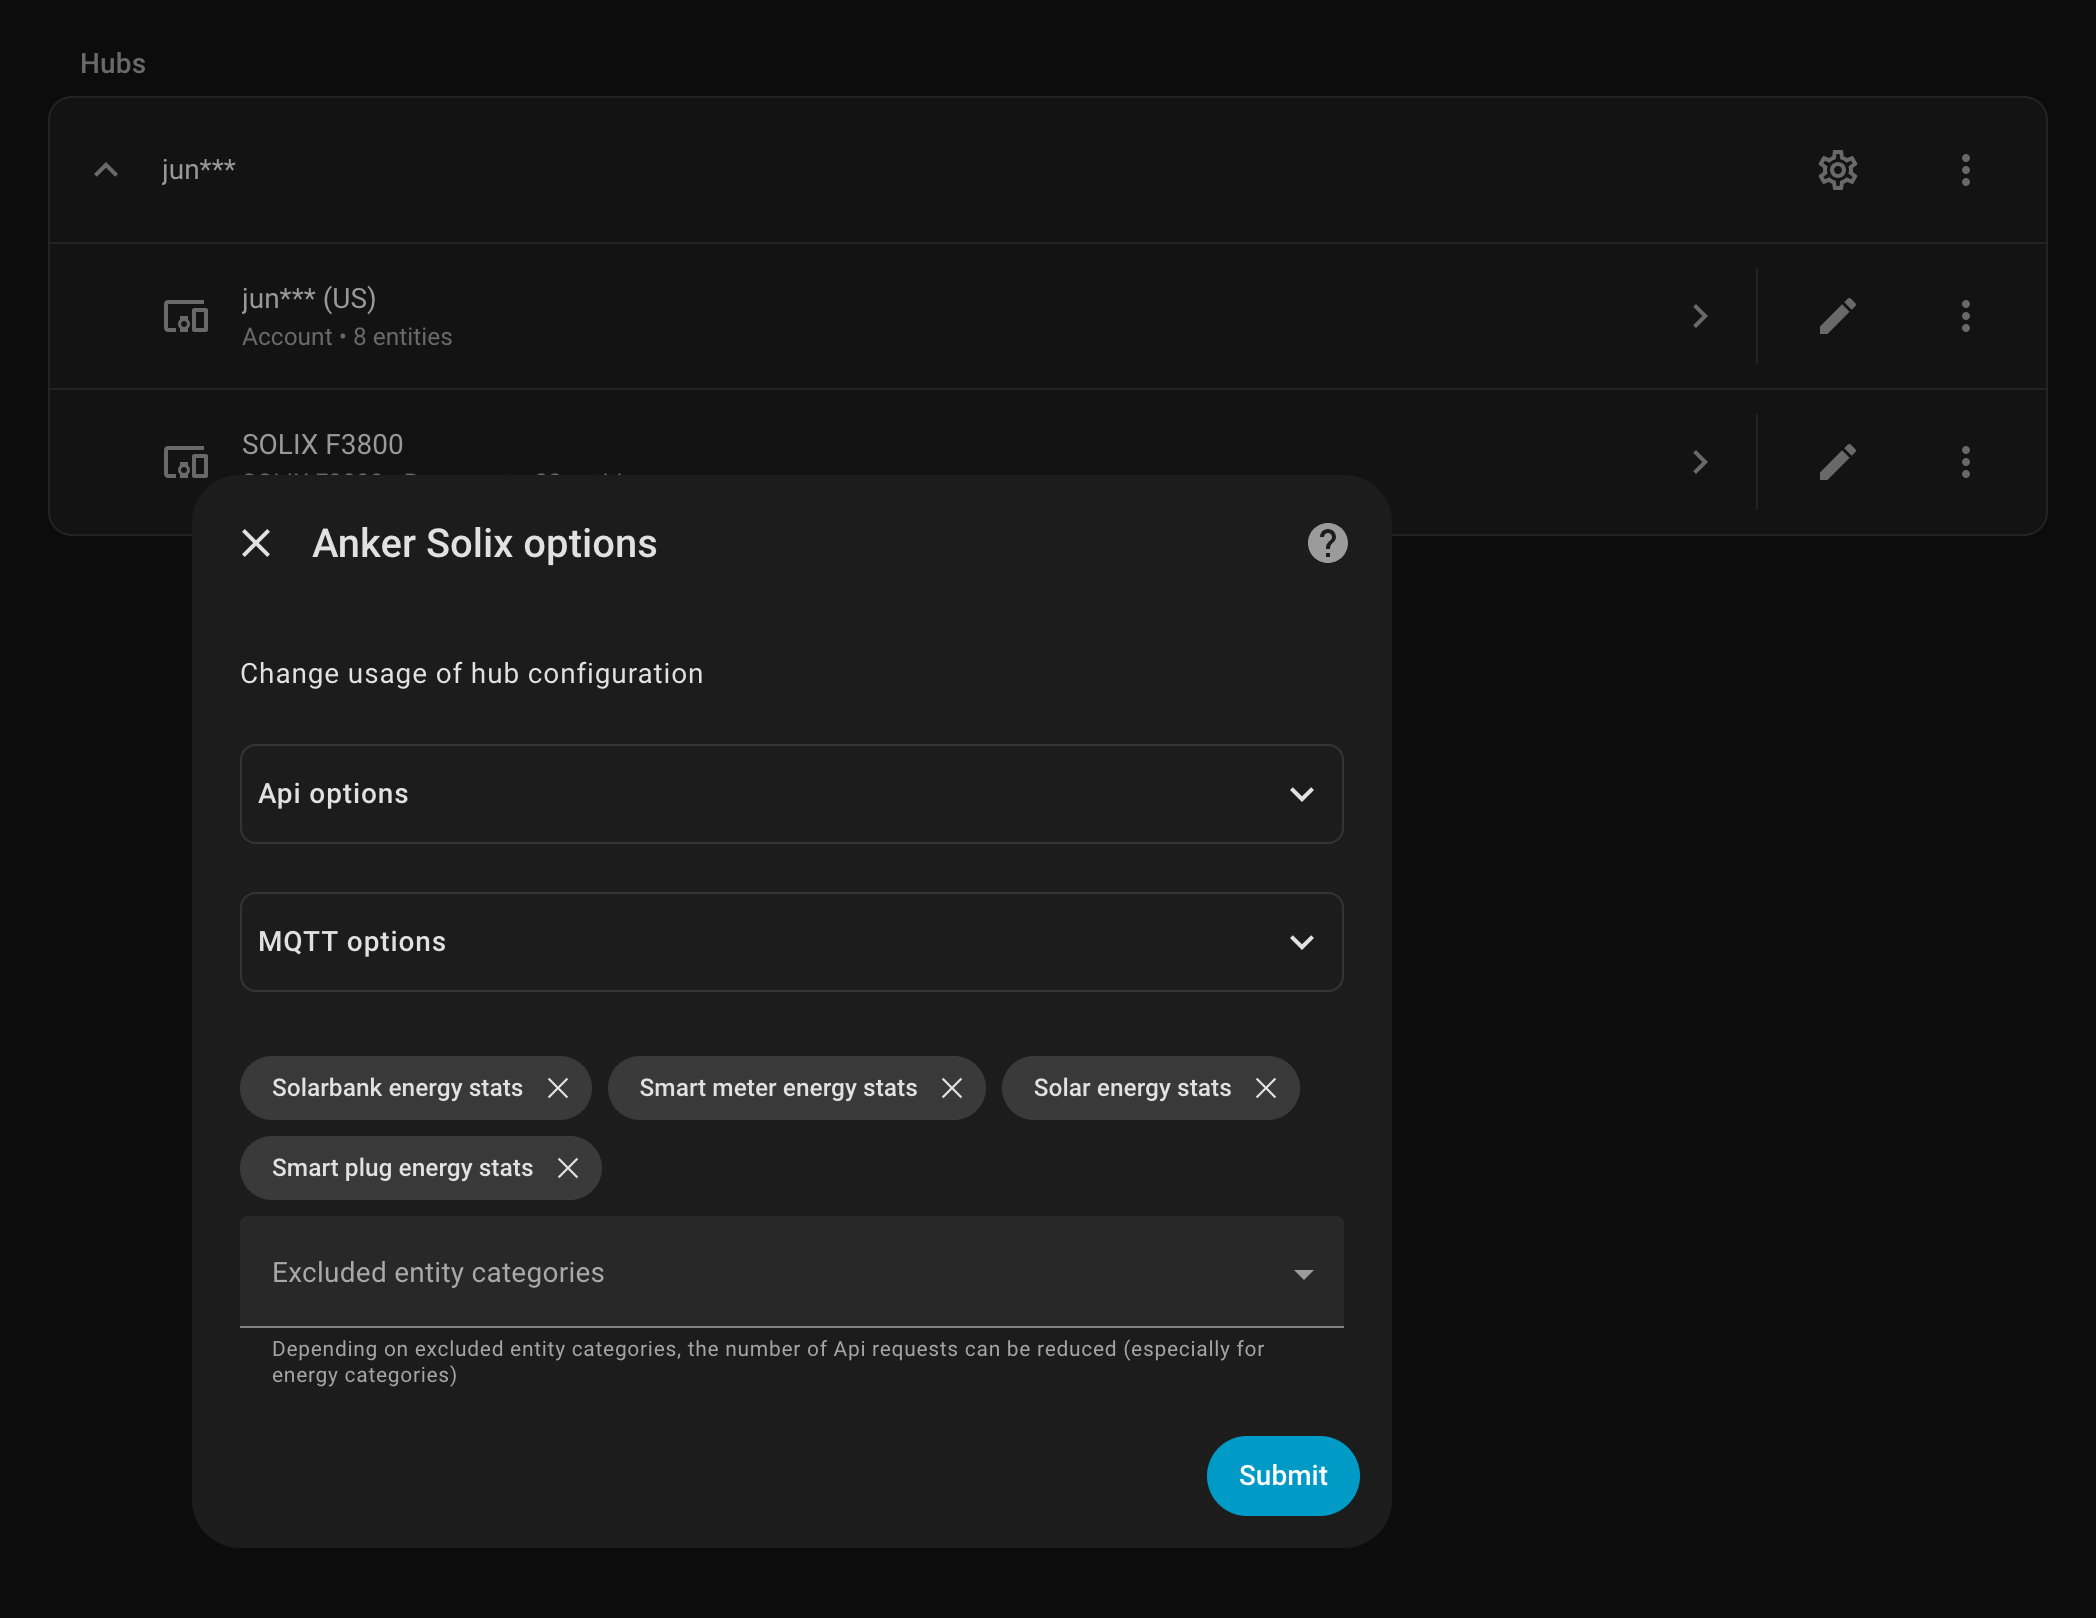Expand the Api options section
Image resolution: width=2096 pixels, height=1618 pixels.
coord(791,794)
